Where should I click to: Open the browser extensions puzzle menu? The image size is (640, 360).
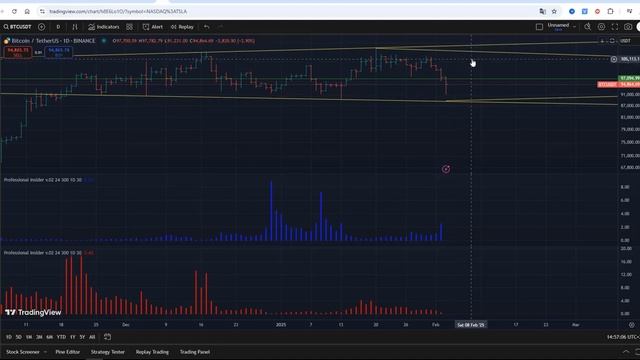click(x=611, y=11)
